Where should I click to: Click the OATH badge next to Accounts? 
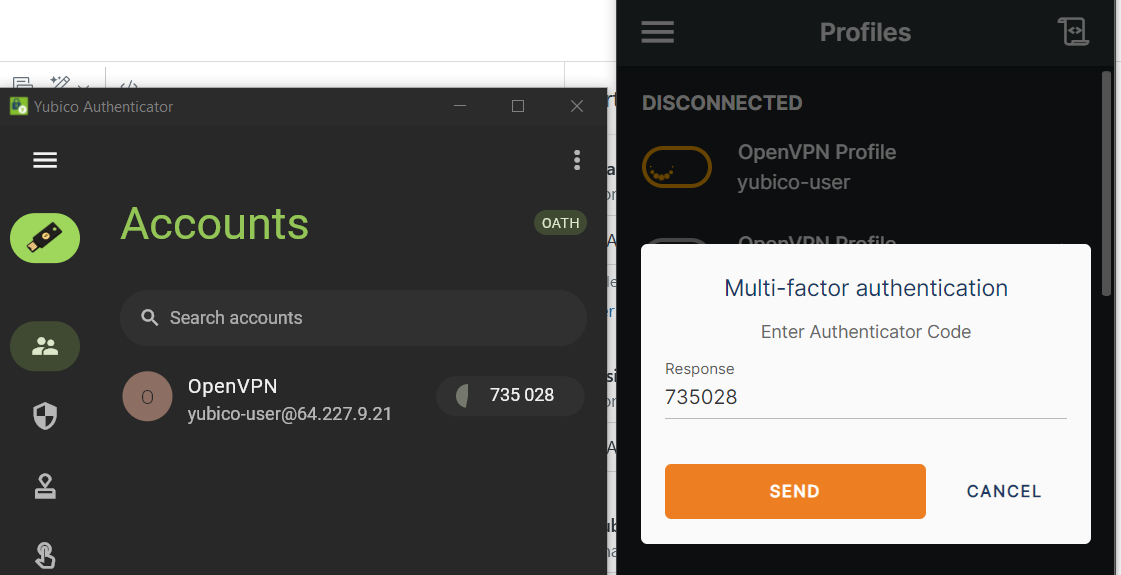tap(560, 223)
